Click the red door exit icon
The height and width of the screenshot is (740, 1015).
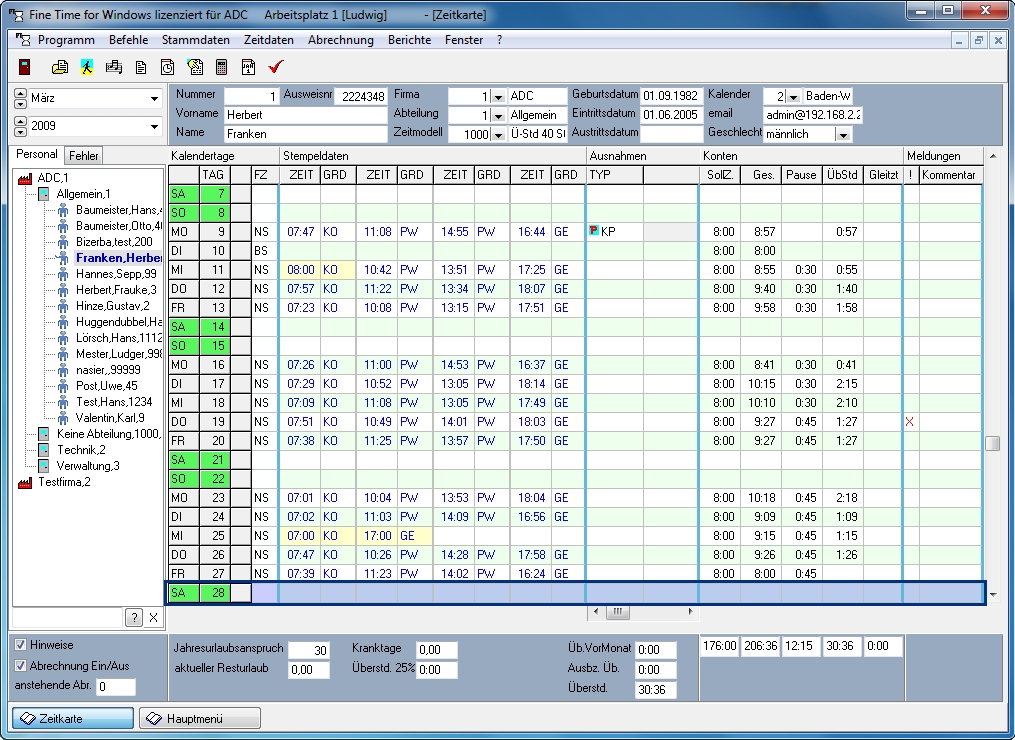click(x=25, y=67)
